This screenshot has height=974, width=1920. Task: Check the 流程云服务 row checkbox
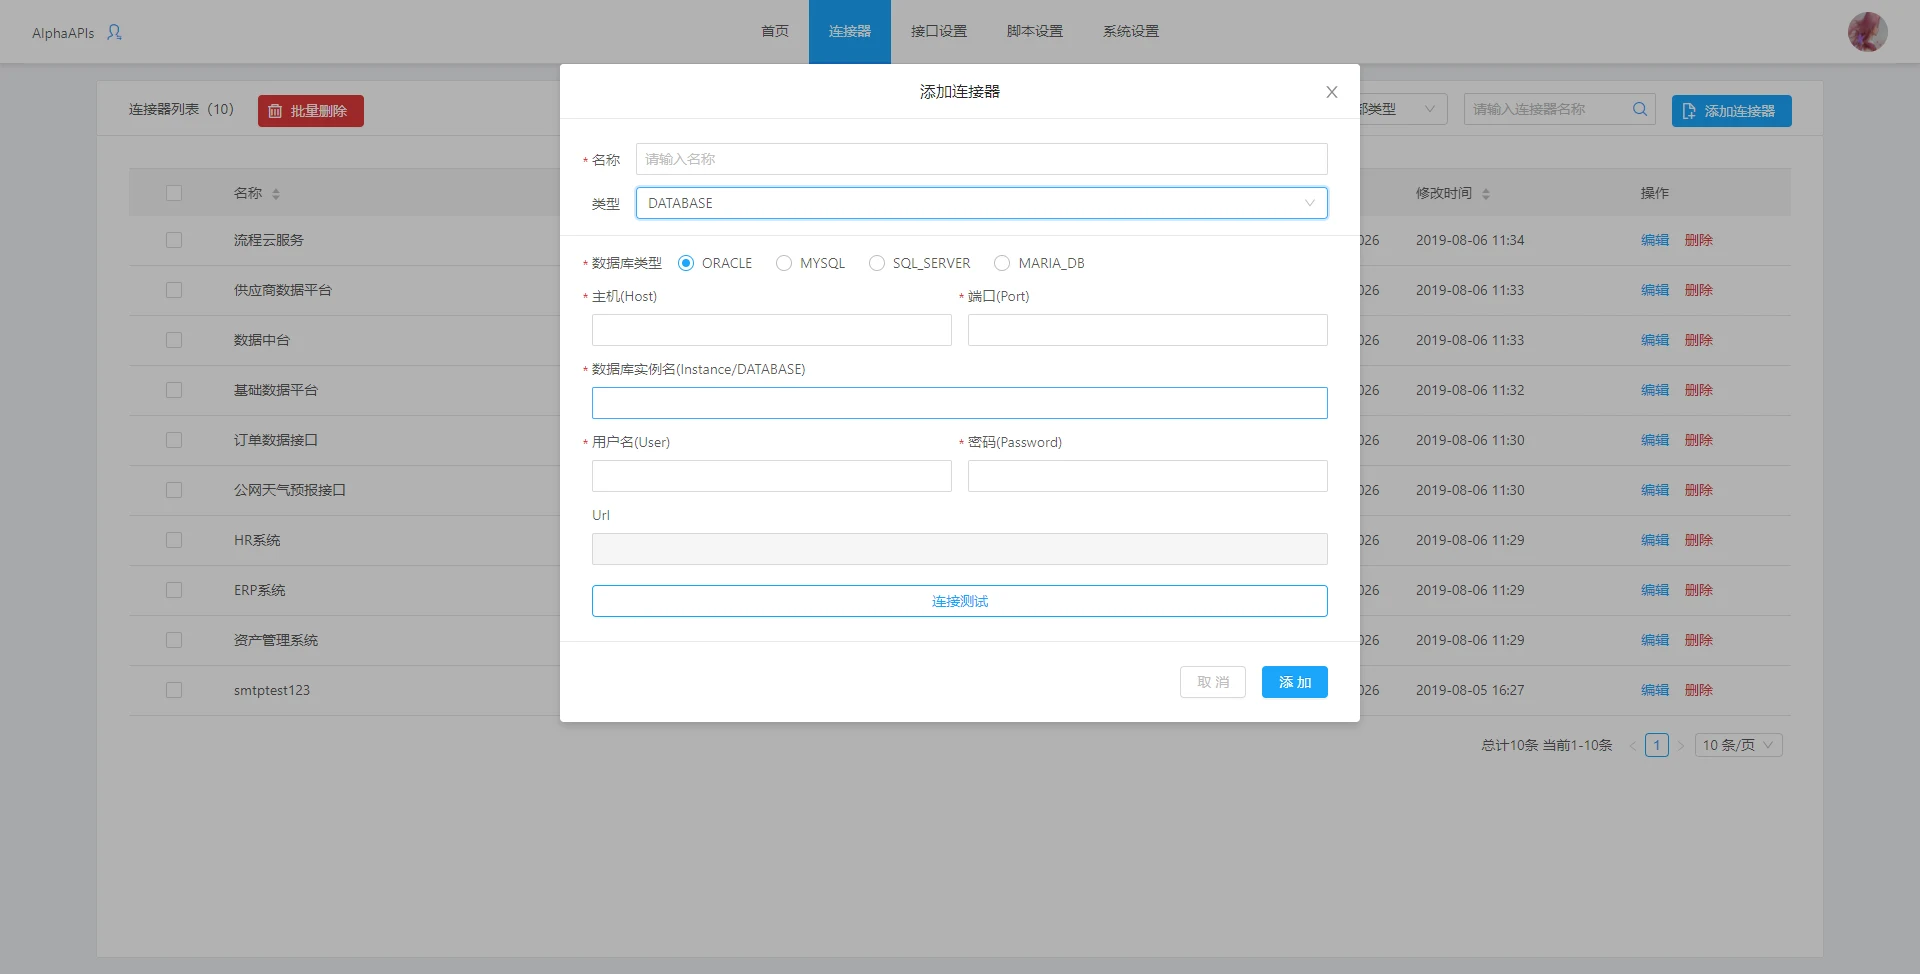point(174,240)
